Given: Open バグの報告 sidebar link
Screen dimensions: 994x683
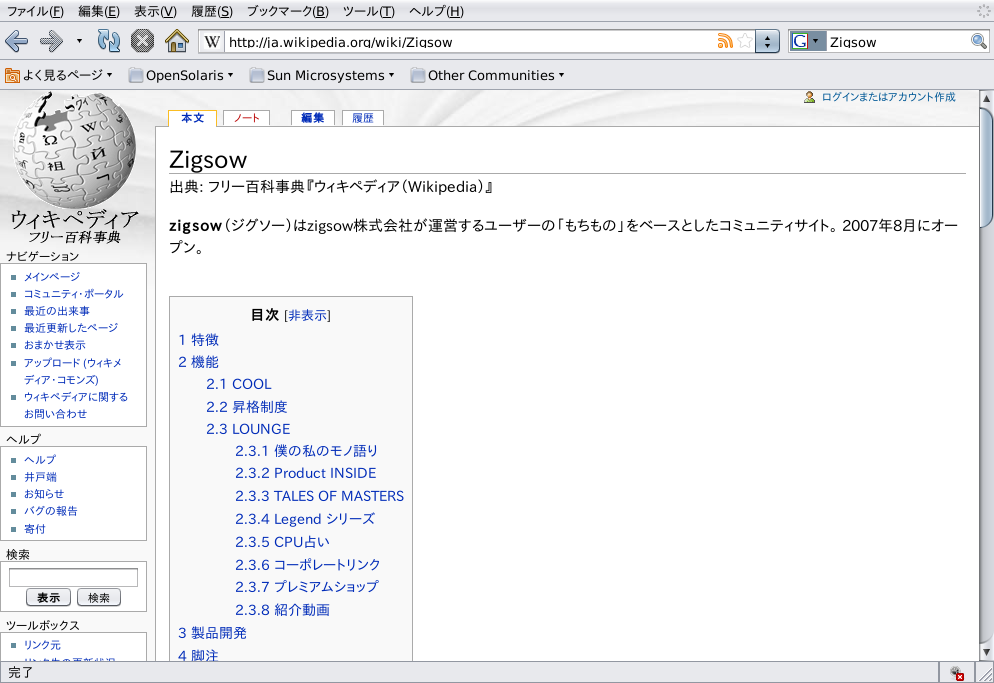Looking at the screenshot, I should click(x=51, y=511).
